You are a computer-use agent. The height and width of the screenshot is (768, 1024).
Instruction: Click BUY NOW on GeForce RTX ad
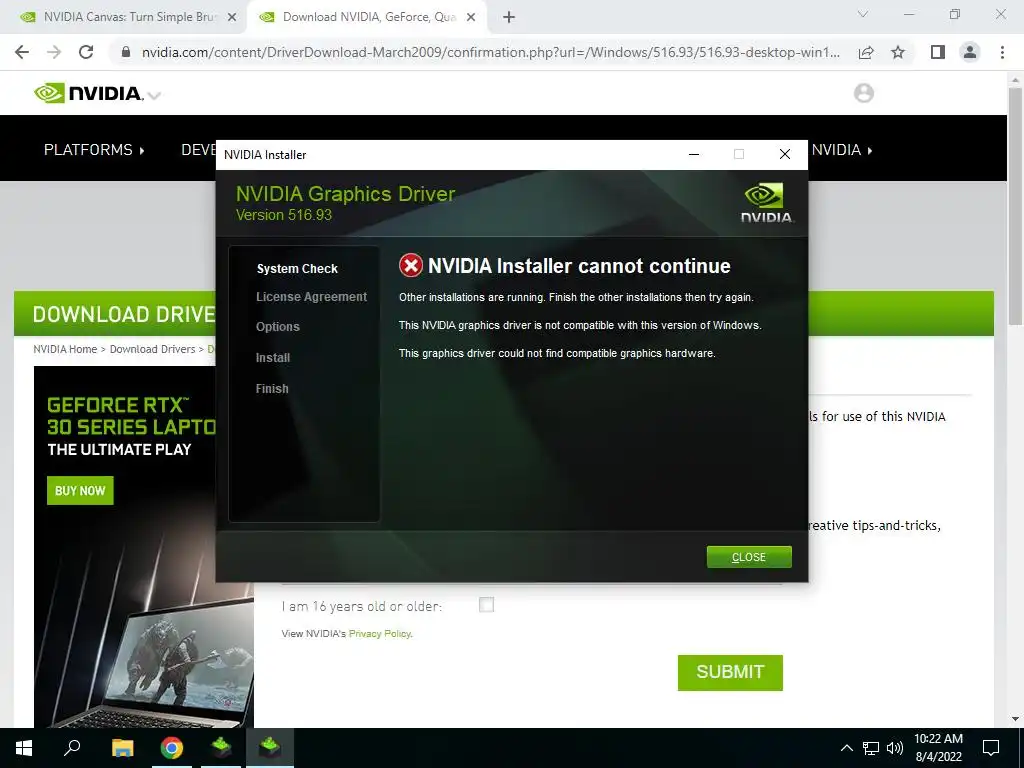point(80,490)
